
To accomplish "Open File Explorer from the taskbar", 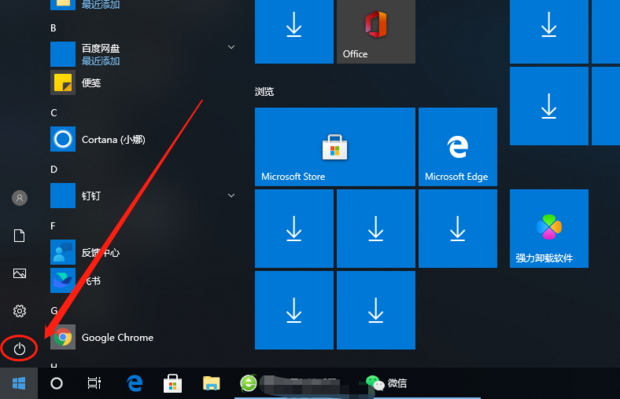I will [211, 383].
